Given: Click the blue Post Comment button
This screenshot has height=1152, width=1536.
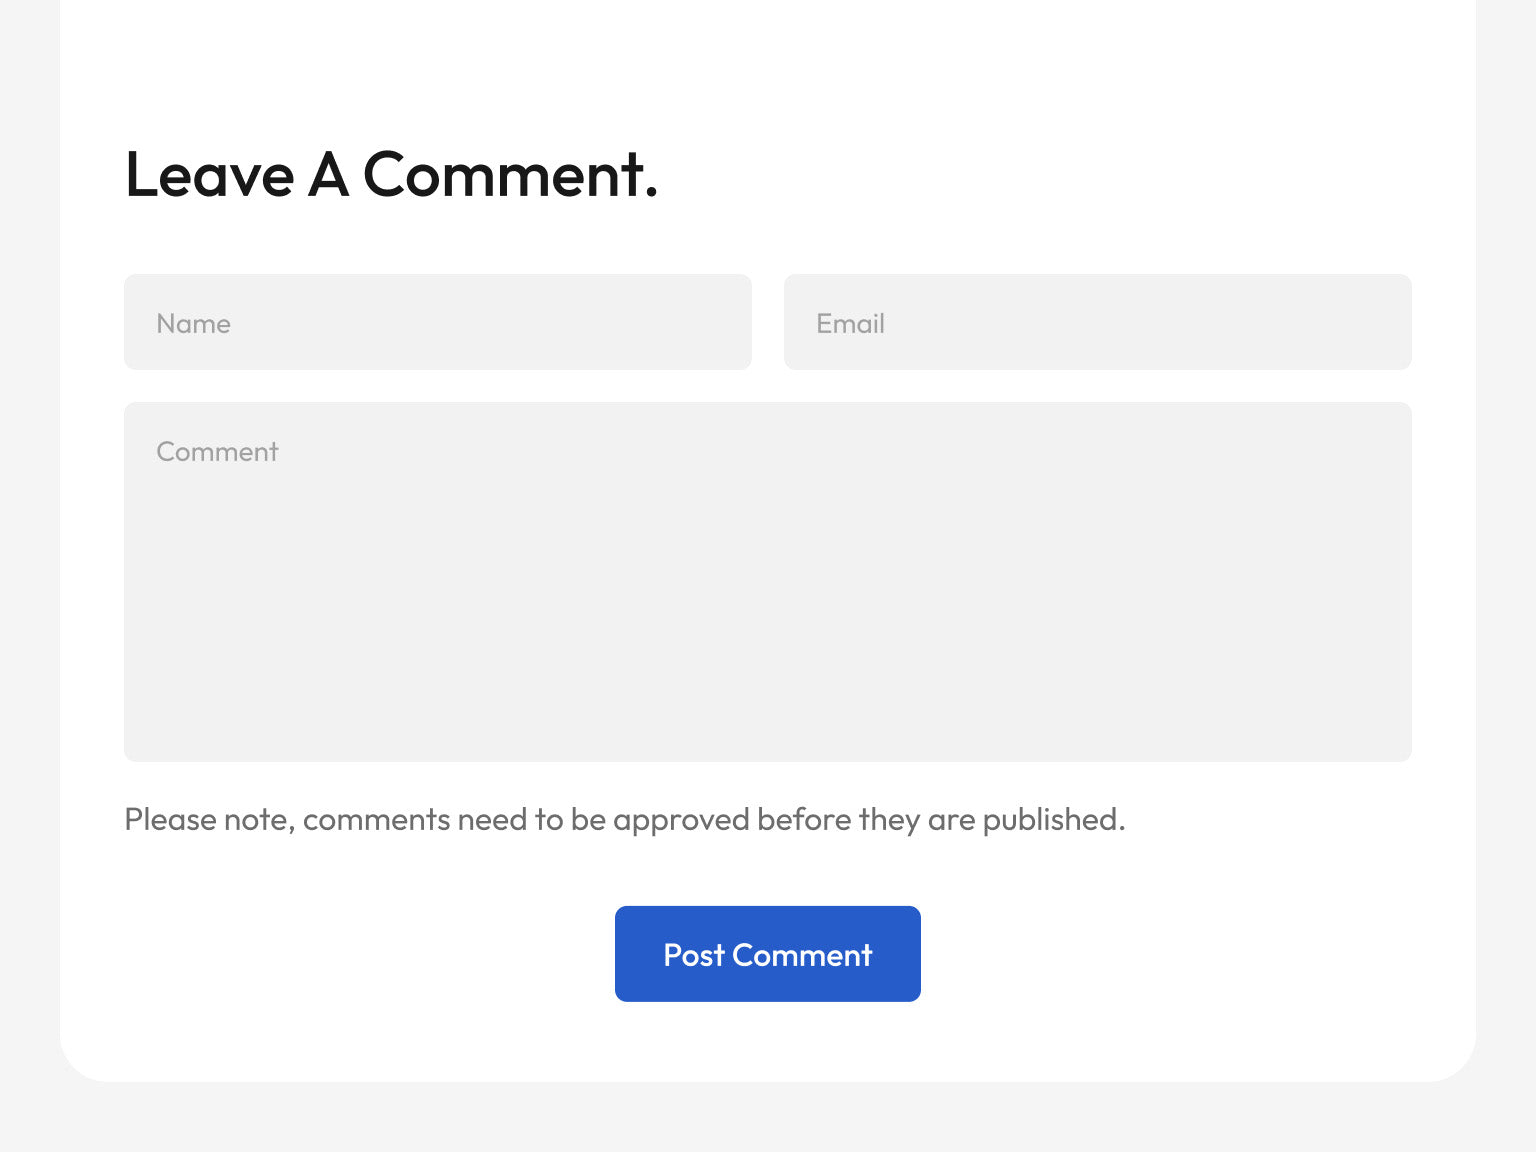Looking at the screenshot, I should 767,954.
